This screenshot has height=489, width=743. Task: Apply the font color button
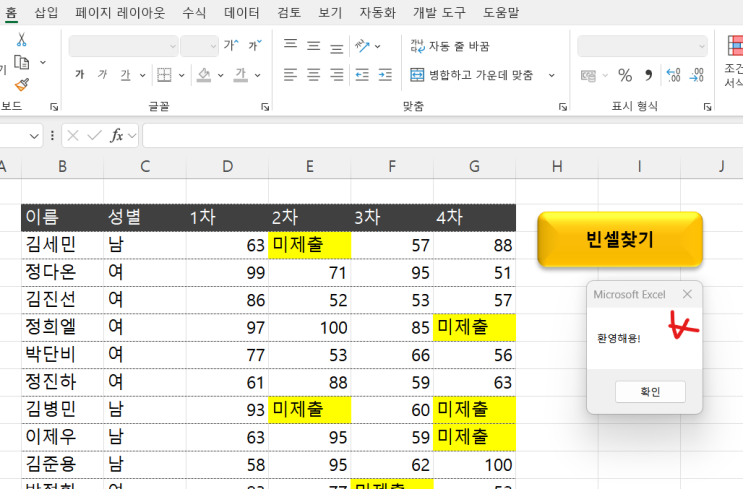pos(241,75)
